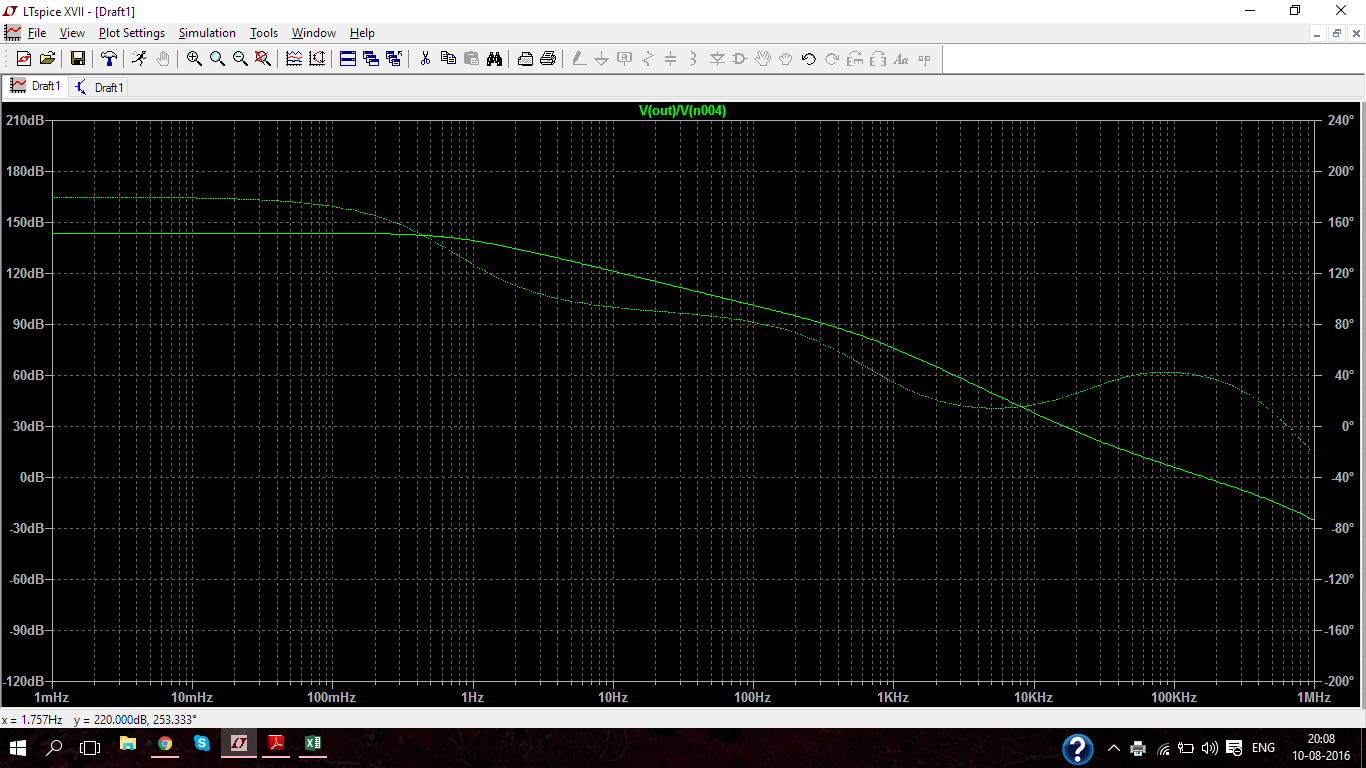Viewport: 1366px width, 768px height.
Task: Open a file with folder icon
Action: (x=46, y=59)
